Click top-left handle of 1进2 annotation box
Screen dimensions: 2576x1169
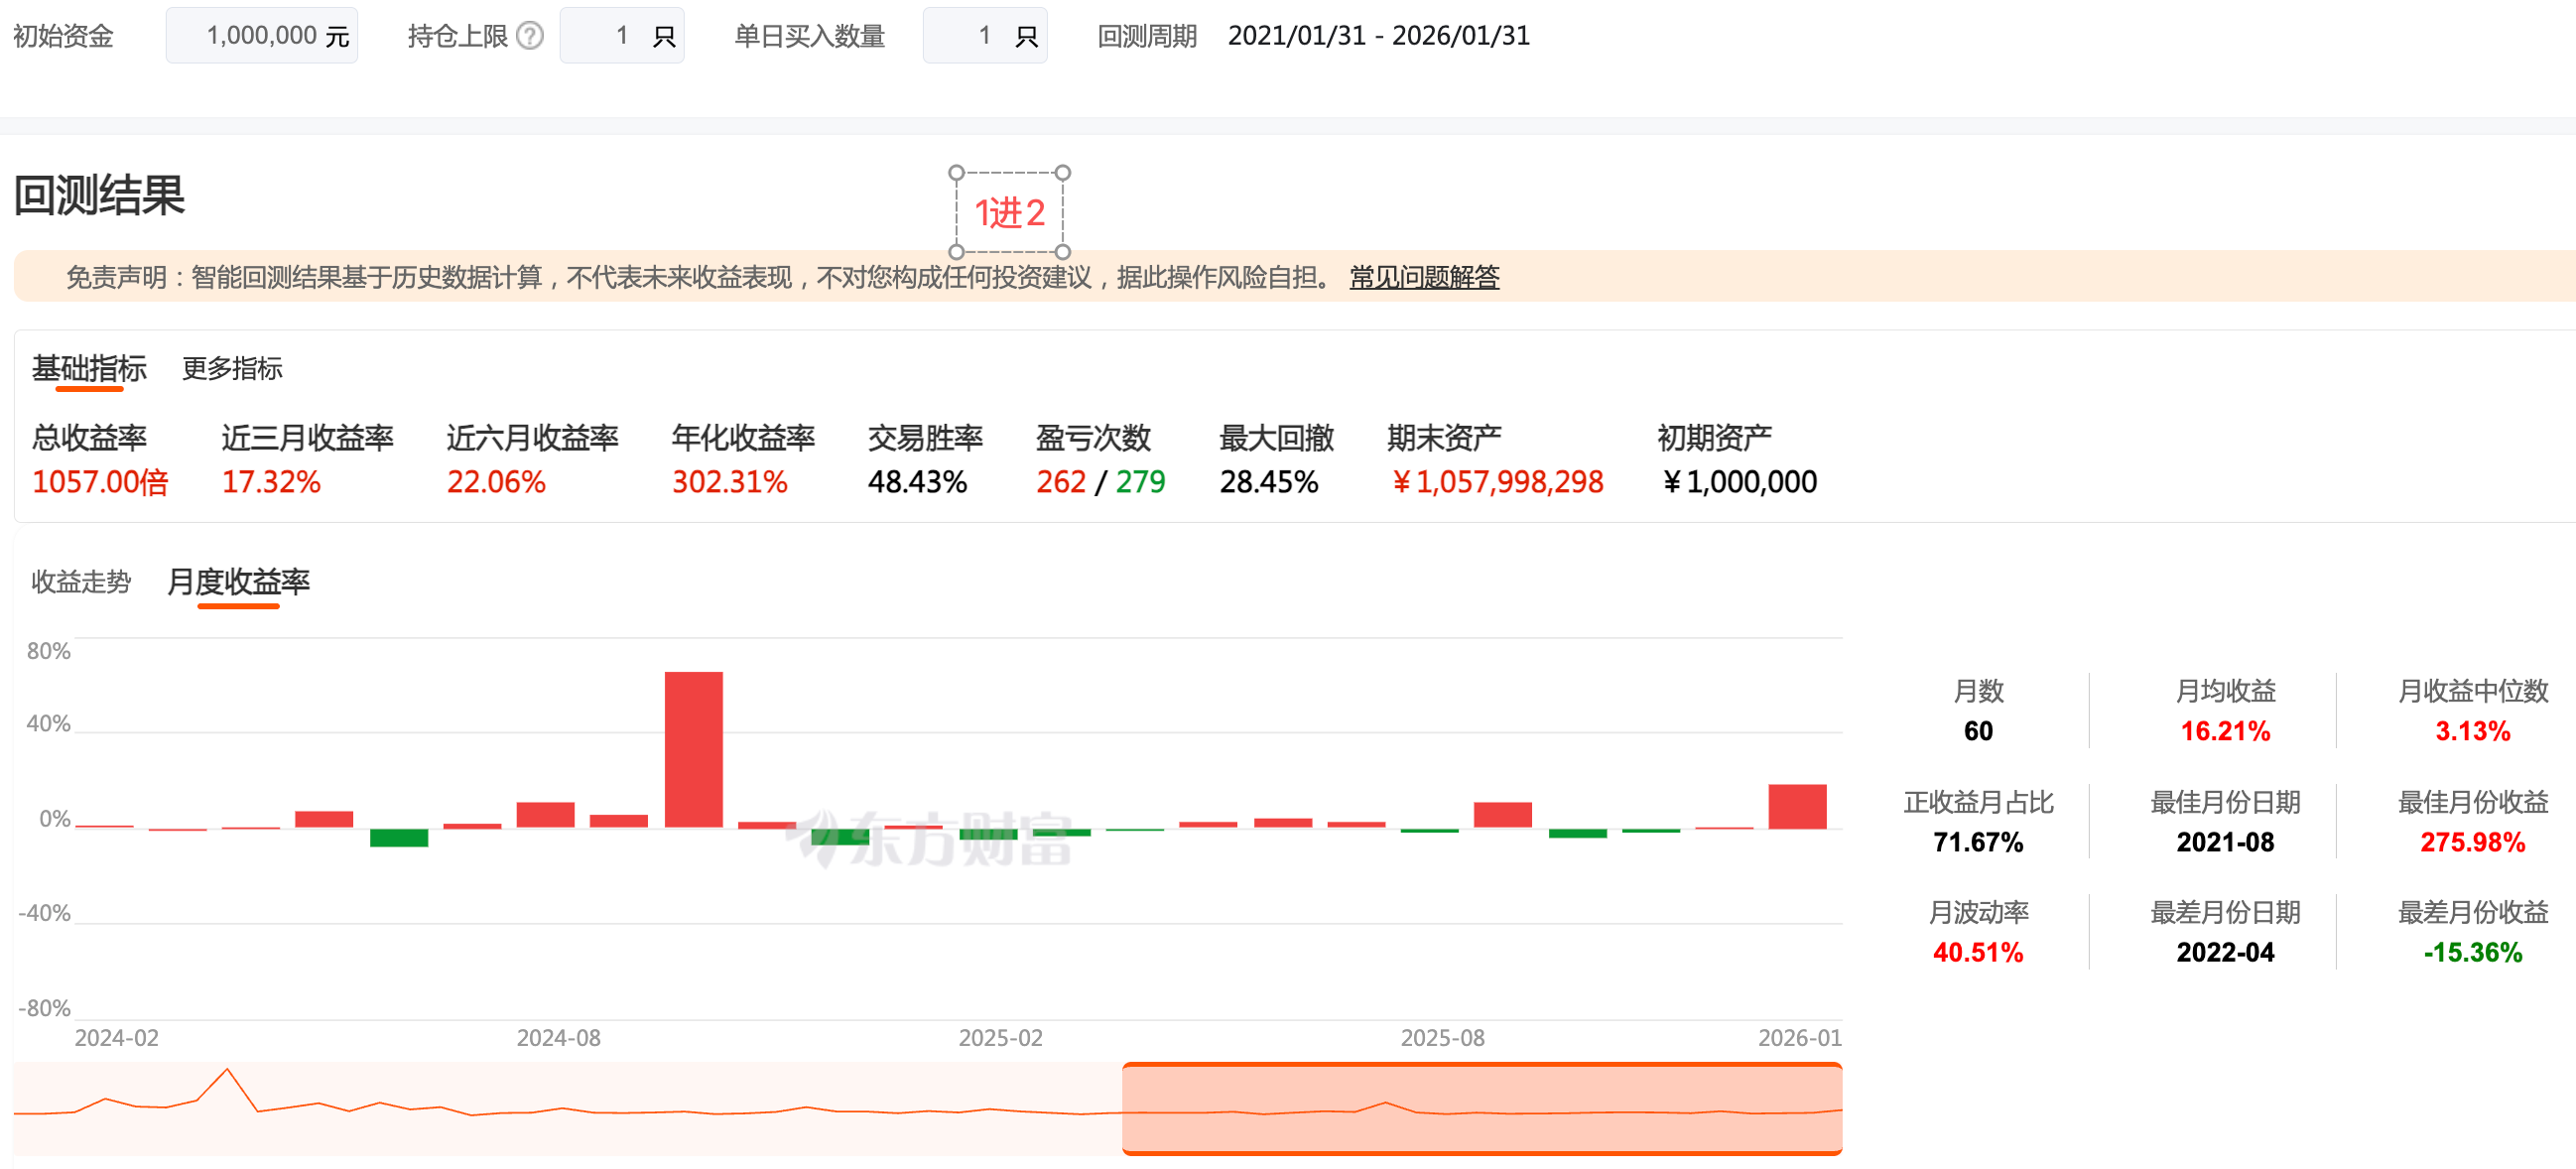[x=956, y=173]
